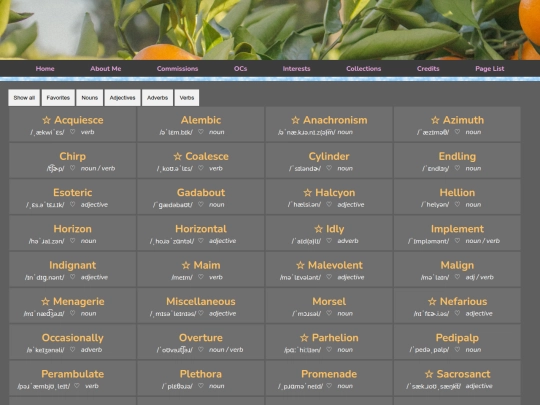Click the heart beside Endling's pronunciation
Screen dimensions: 540x405
pos(457,168)
